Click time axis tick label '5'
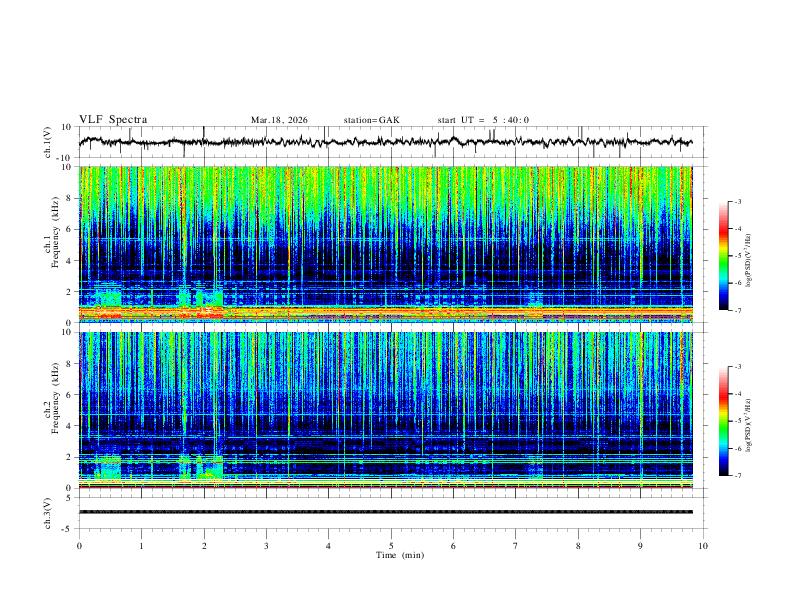The width and height of the screenshot is (792, 612). [391, 546]
